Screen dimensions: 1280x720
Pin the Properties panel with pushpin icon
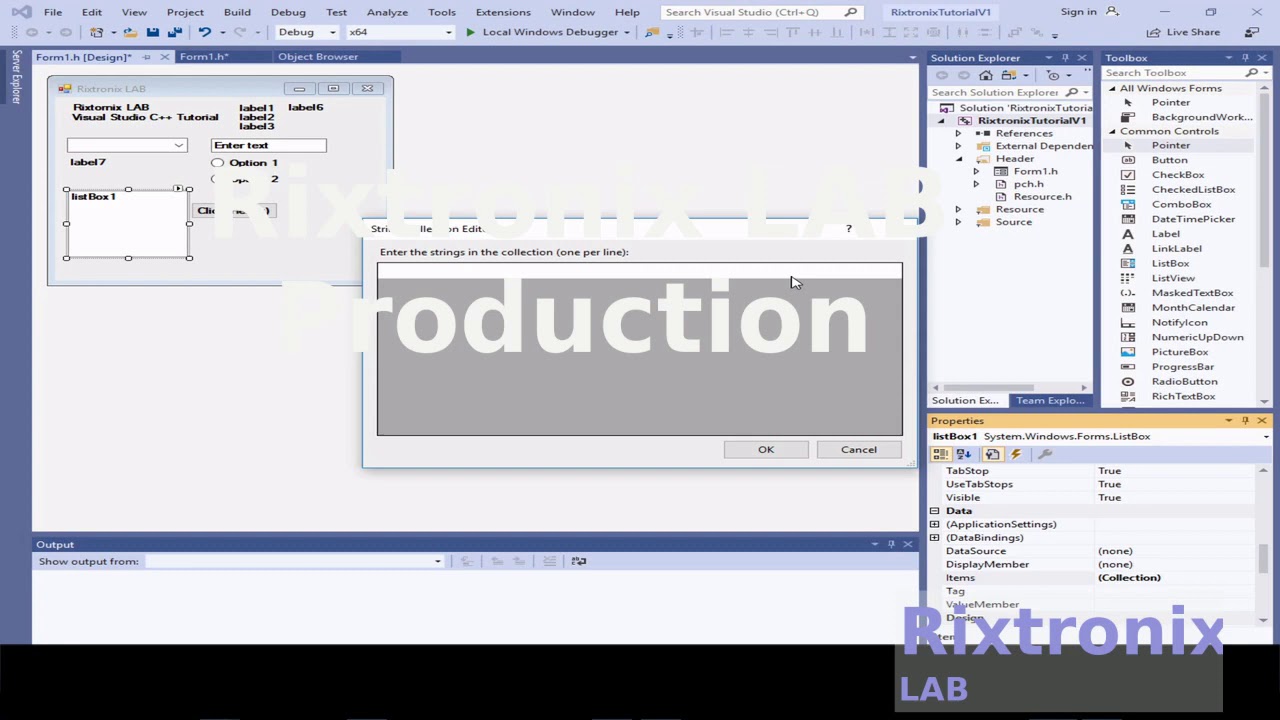pyautogui.click(x=1245, y=421)
